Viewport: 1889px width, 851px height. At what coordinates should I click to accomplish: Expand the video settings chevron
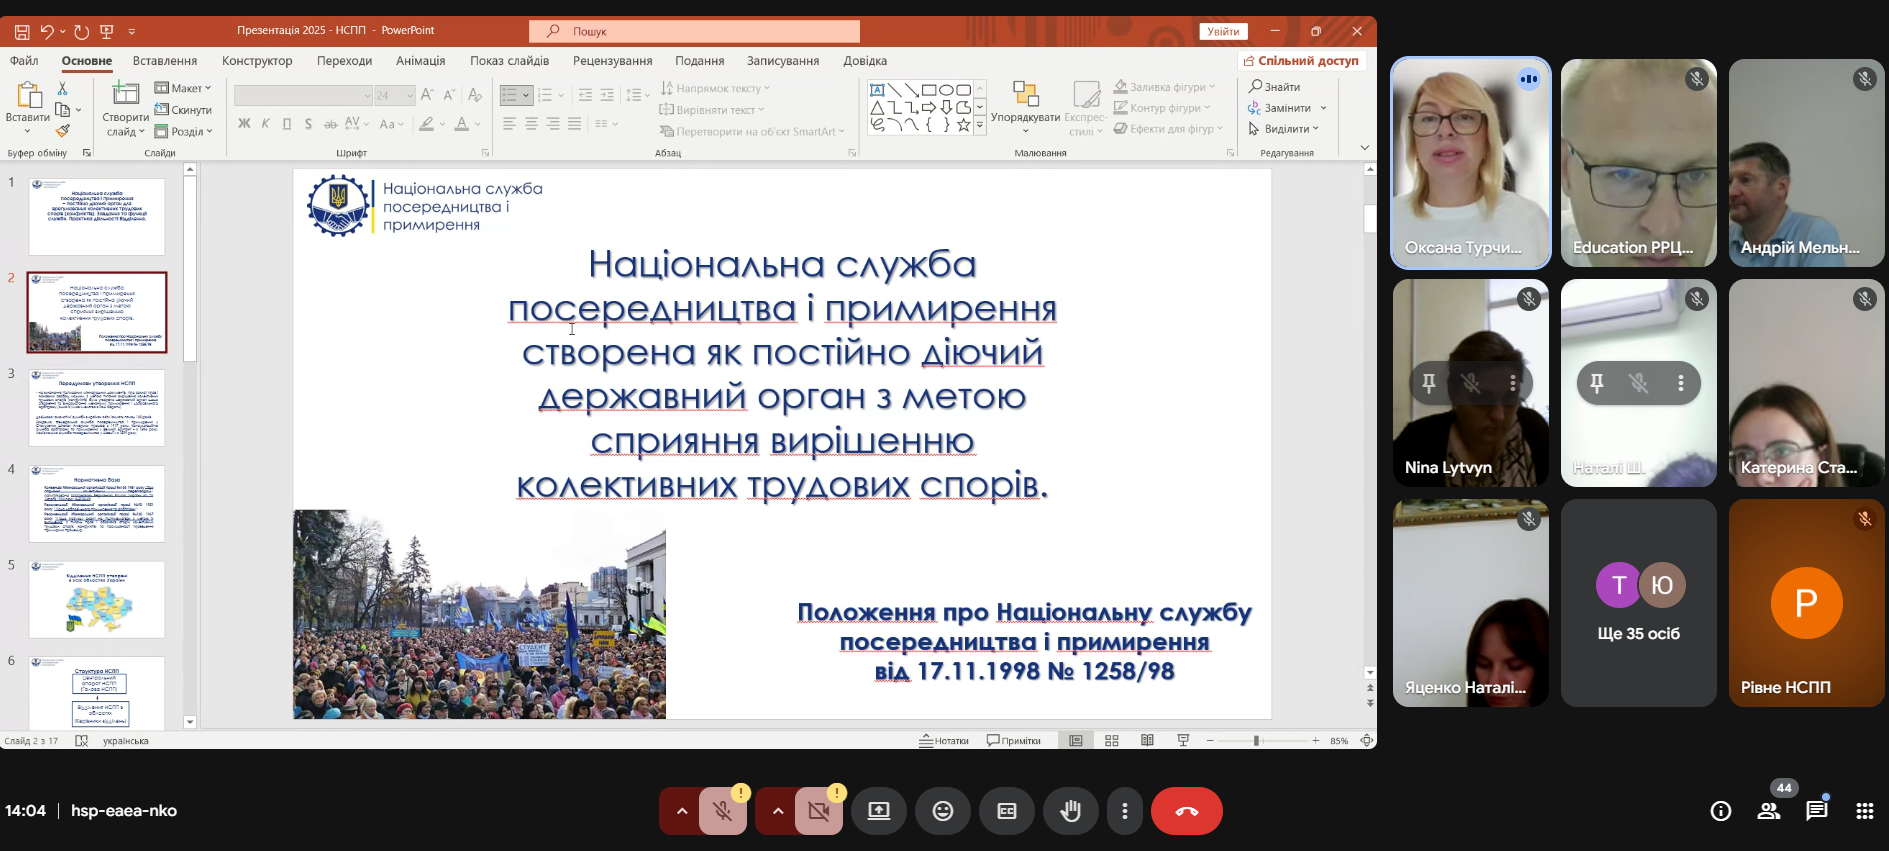pos(778,811)
